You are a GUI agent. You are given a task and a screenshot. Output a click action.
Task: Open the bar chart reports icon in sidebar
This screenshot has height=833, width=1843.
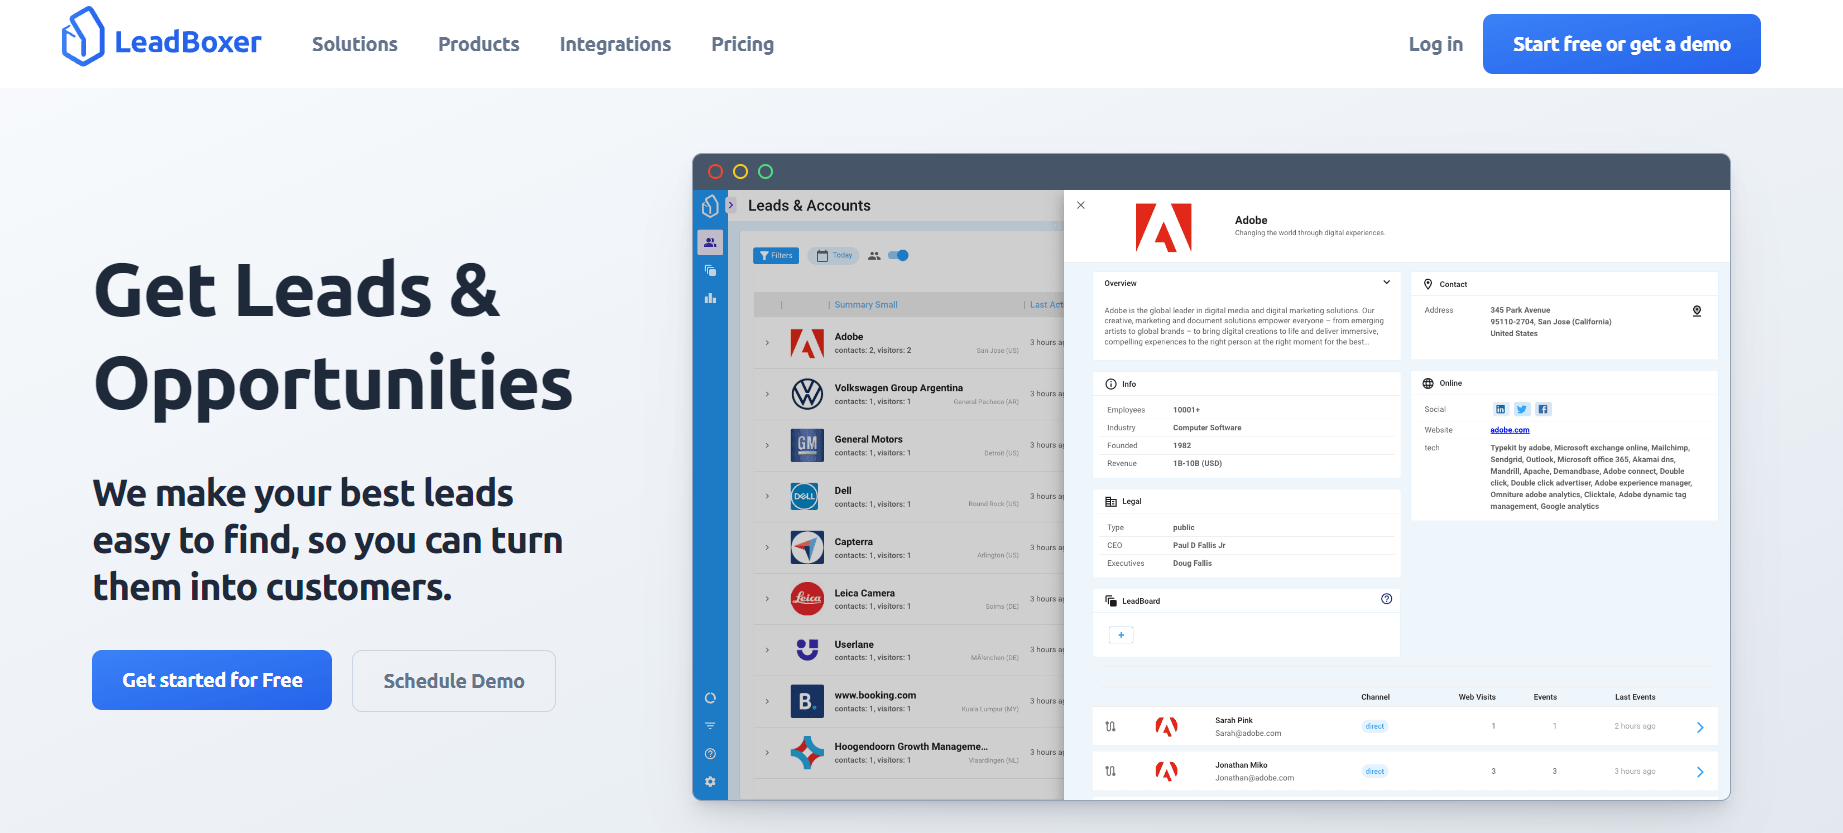pyautogui.click(x=710, y=298)
